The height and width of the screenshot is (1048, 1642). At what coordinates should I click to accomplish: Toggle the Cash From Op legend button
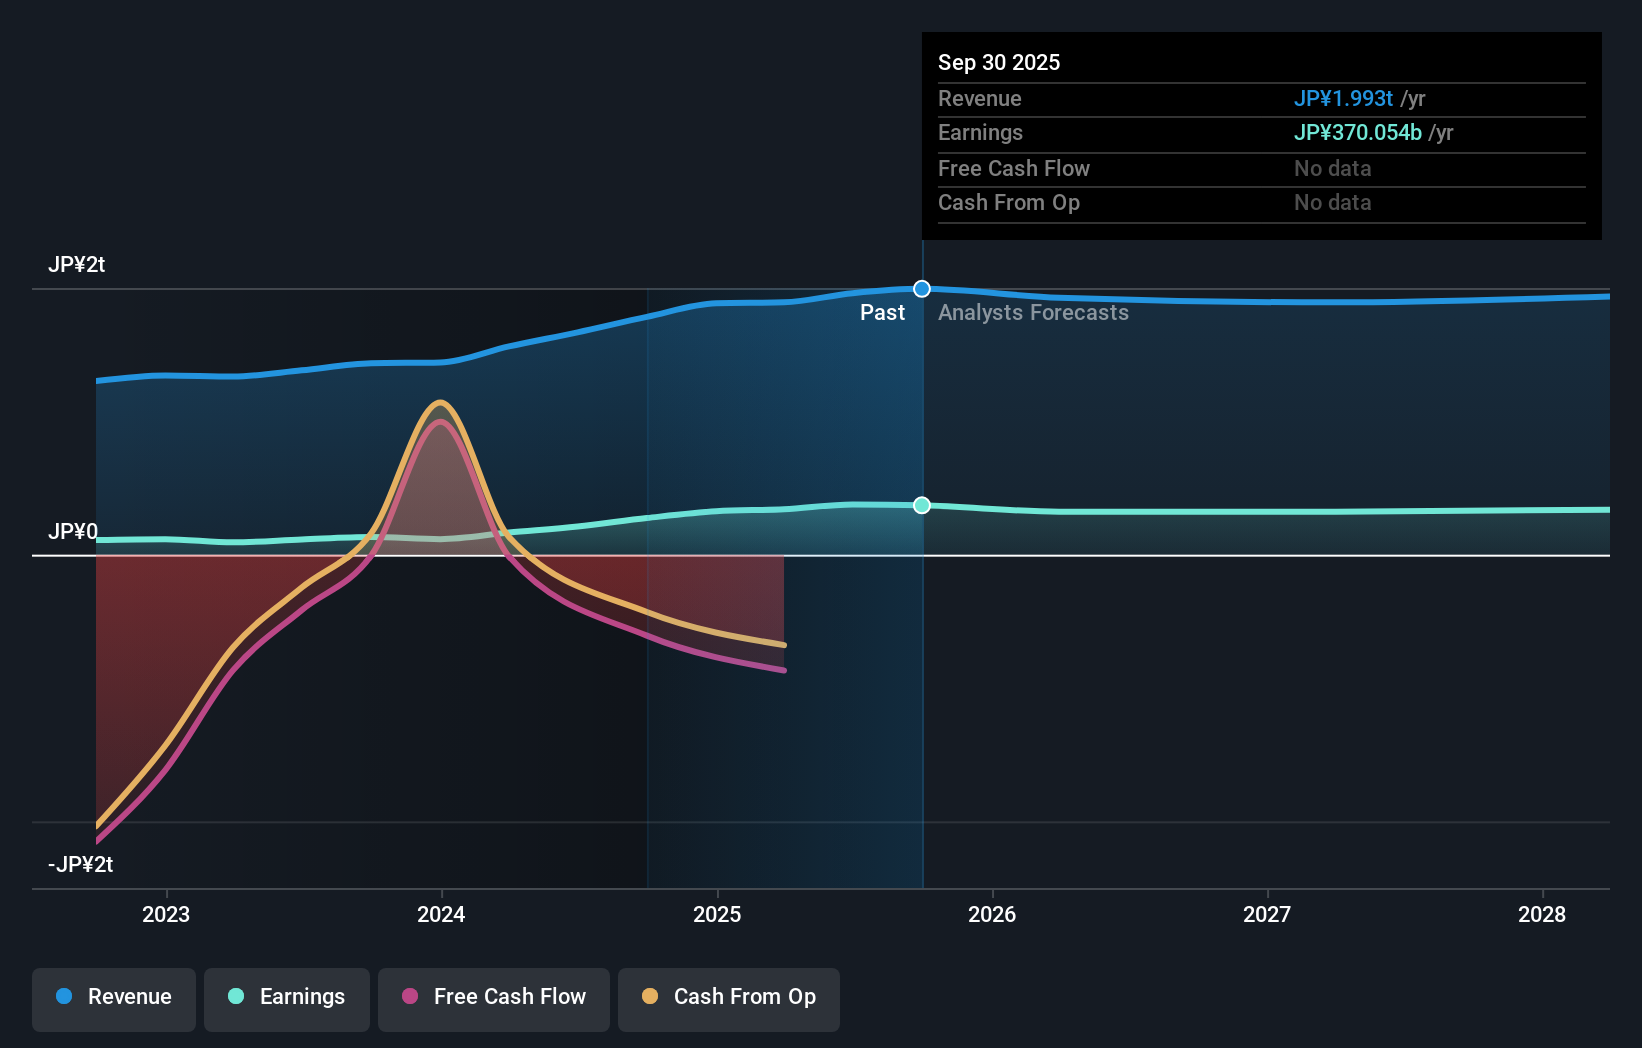729,998
